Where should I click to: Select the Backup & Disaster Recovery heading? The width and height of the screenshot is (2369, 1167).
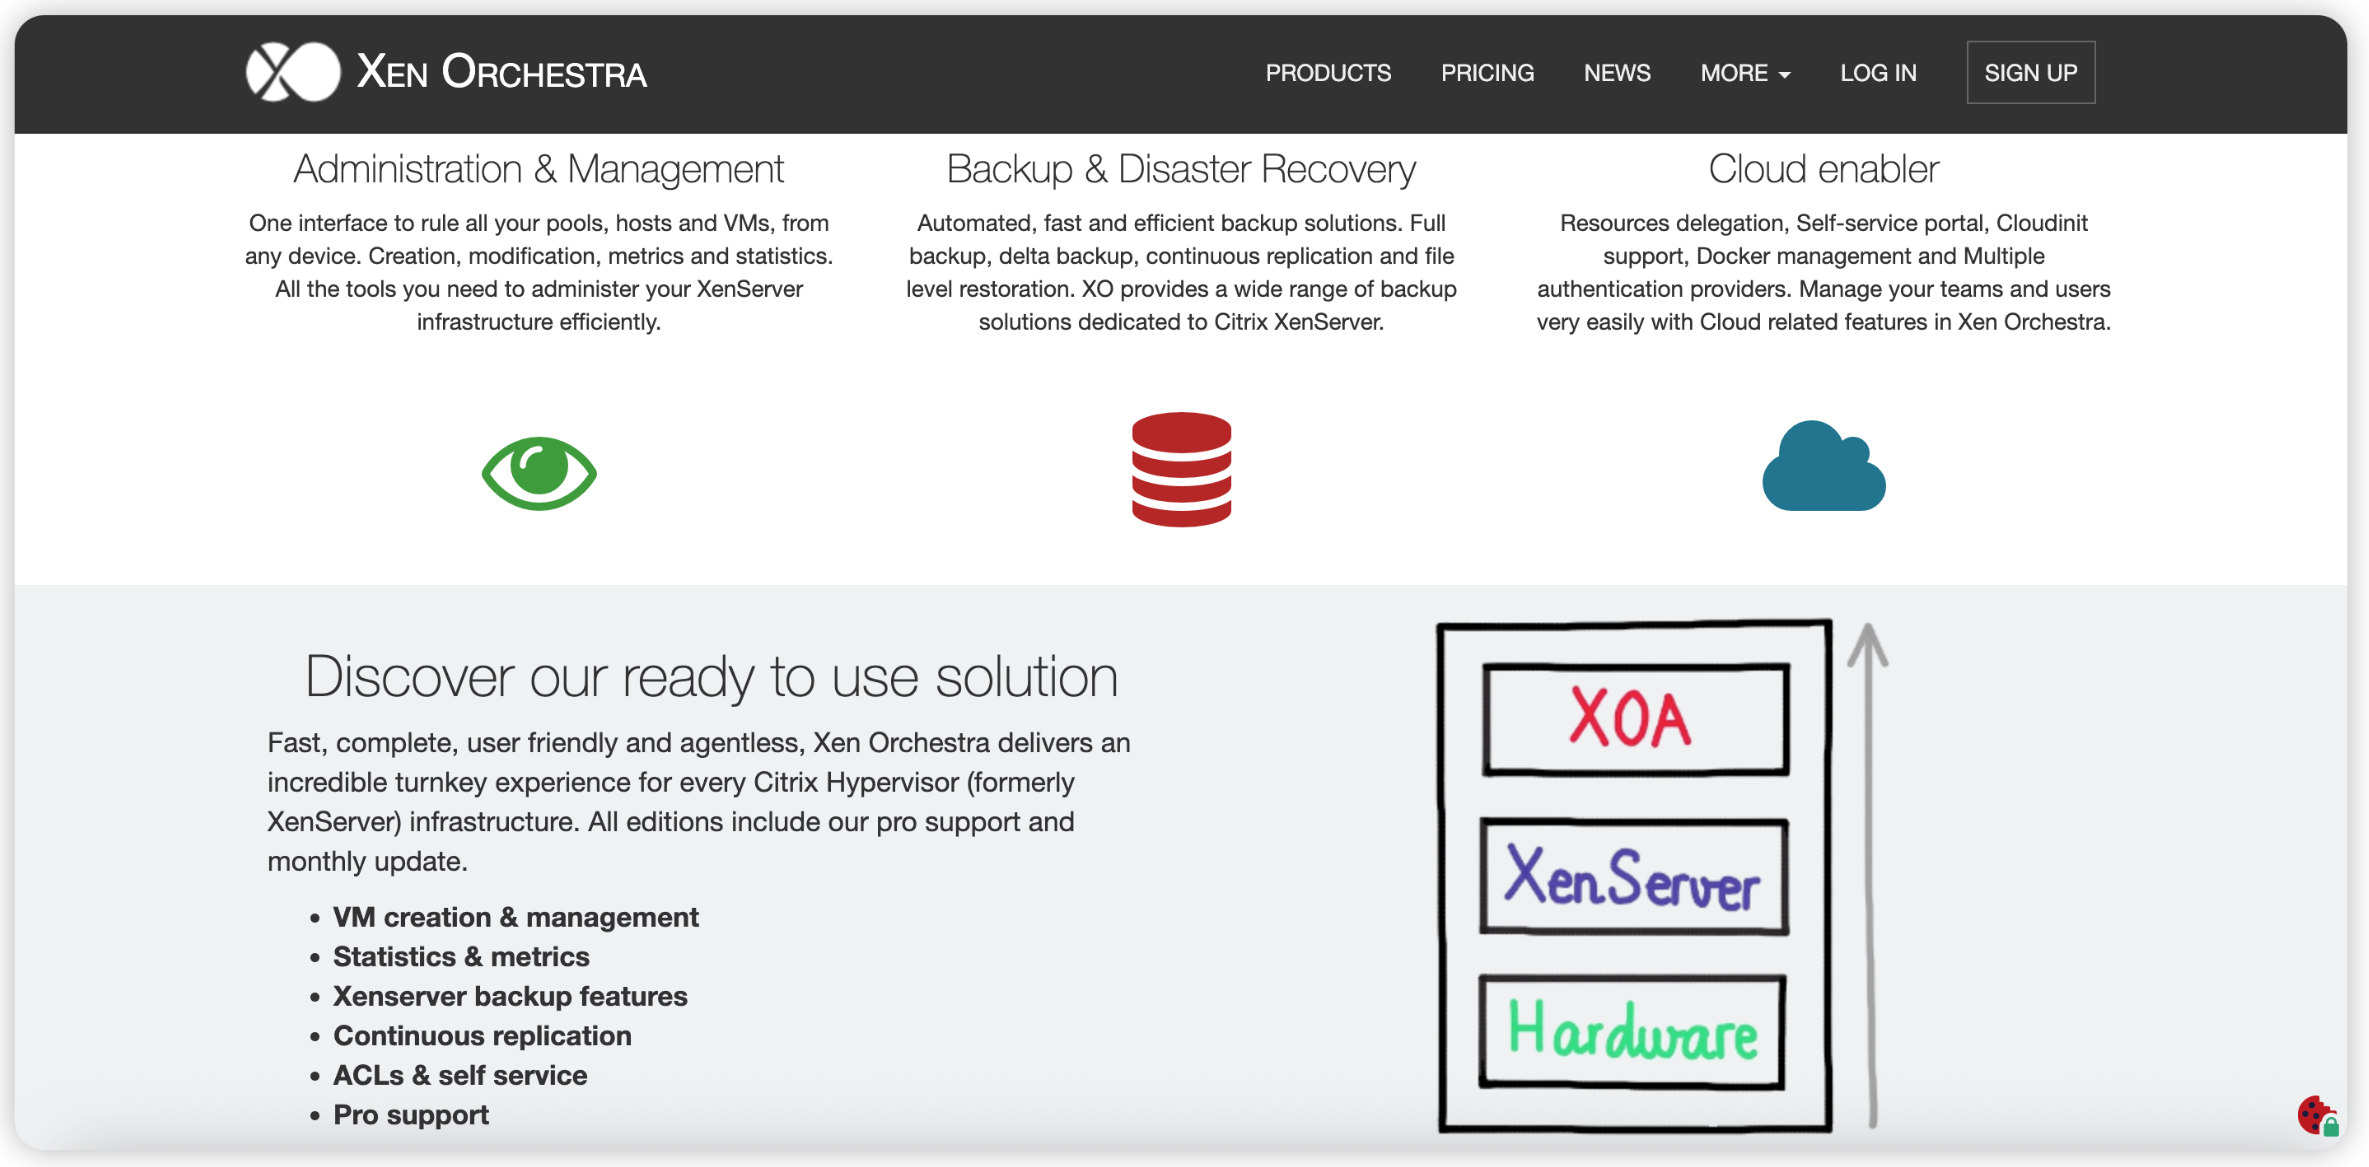[1181, 169]
